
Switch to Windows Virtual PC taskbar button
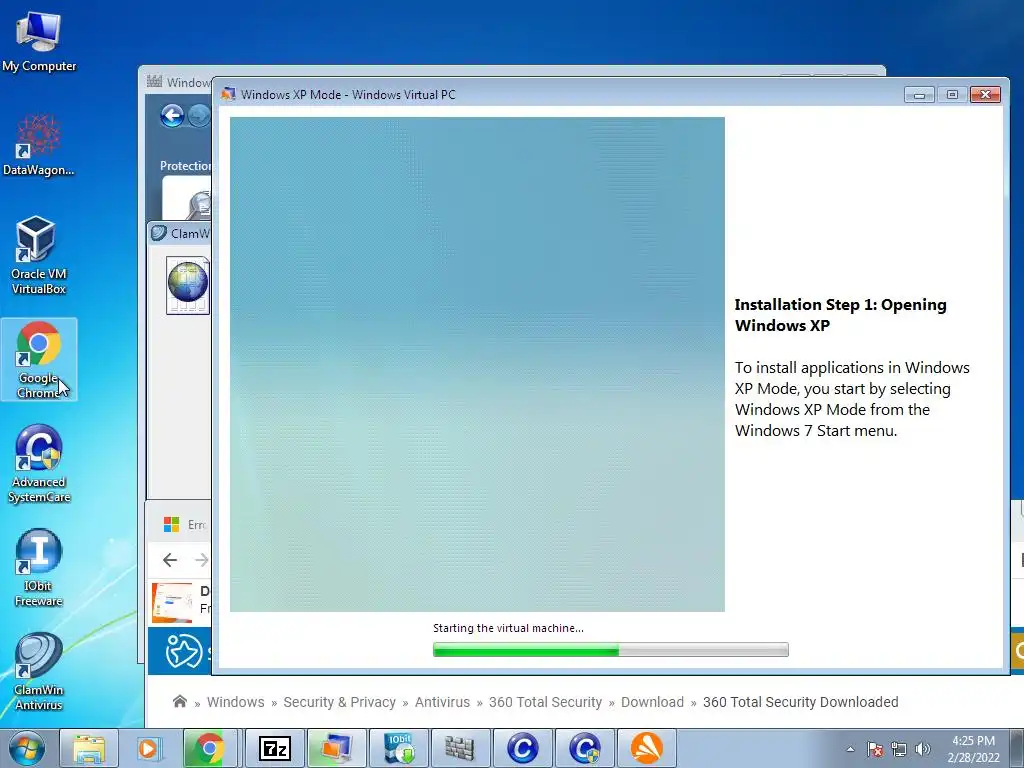(x=336, y=748)
